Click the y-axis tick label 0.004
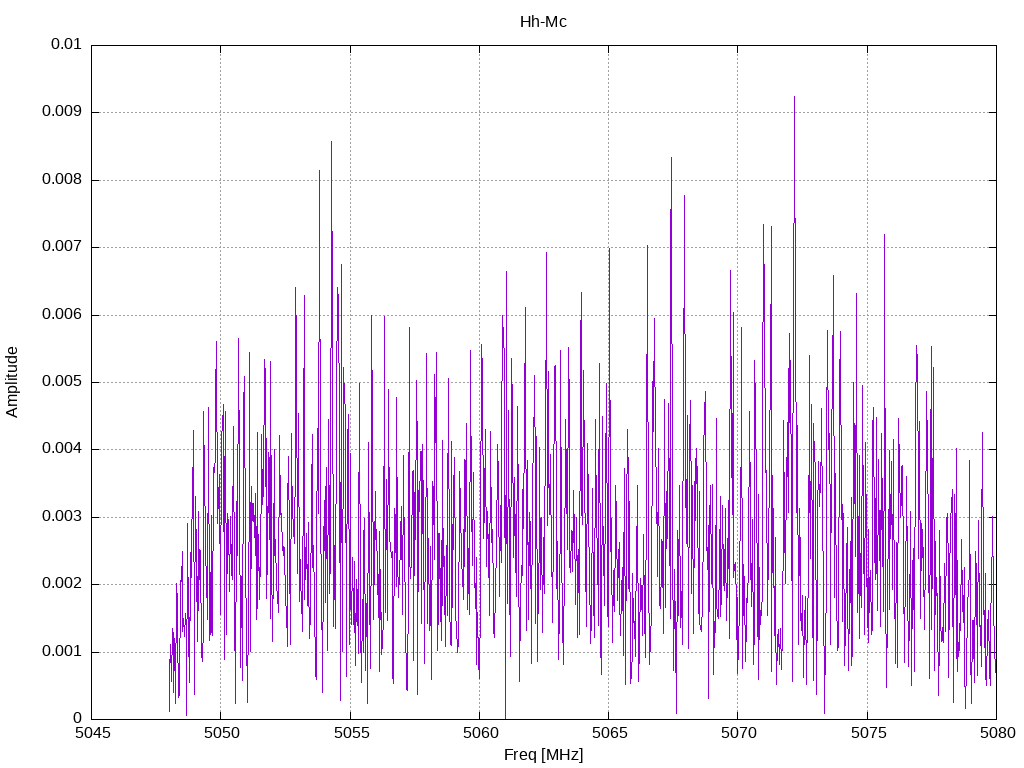 61,449
